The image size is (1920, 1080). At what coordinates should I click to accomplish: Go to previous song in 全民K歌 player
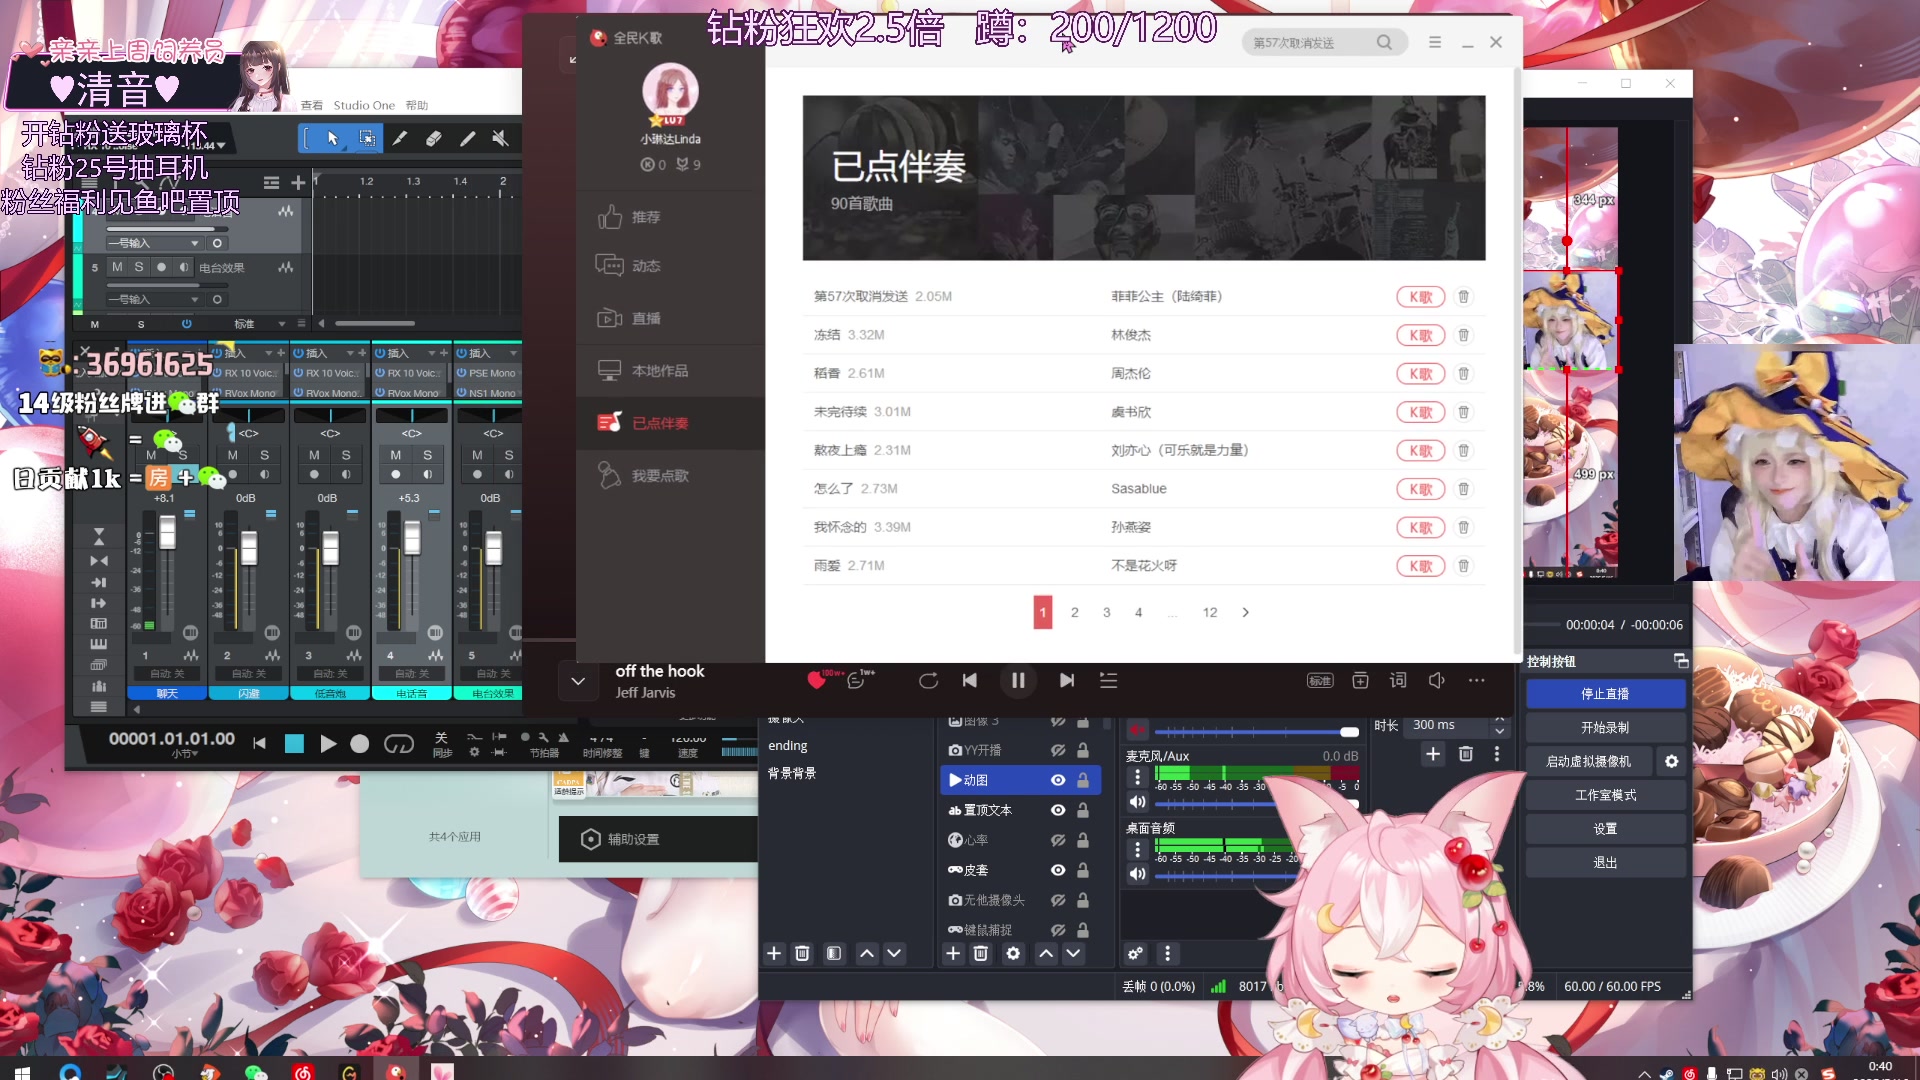click(969, 680)
